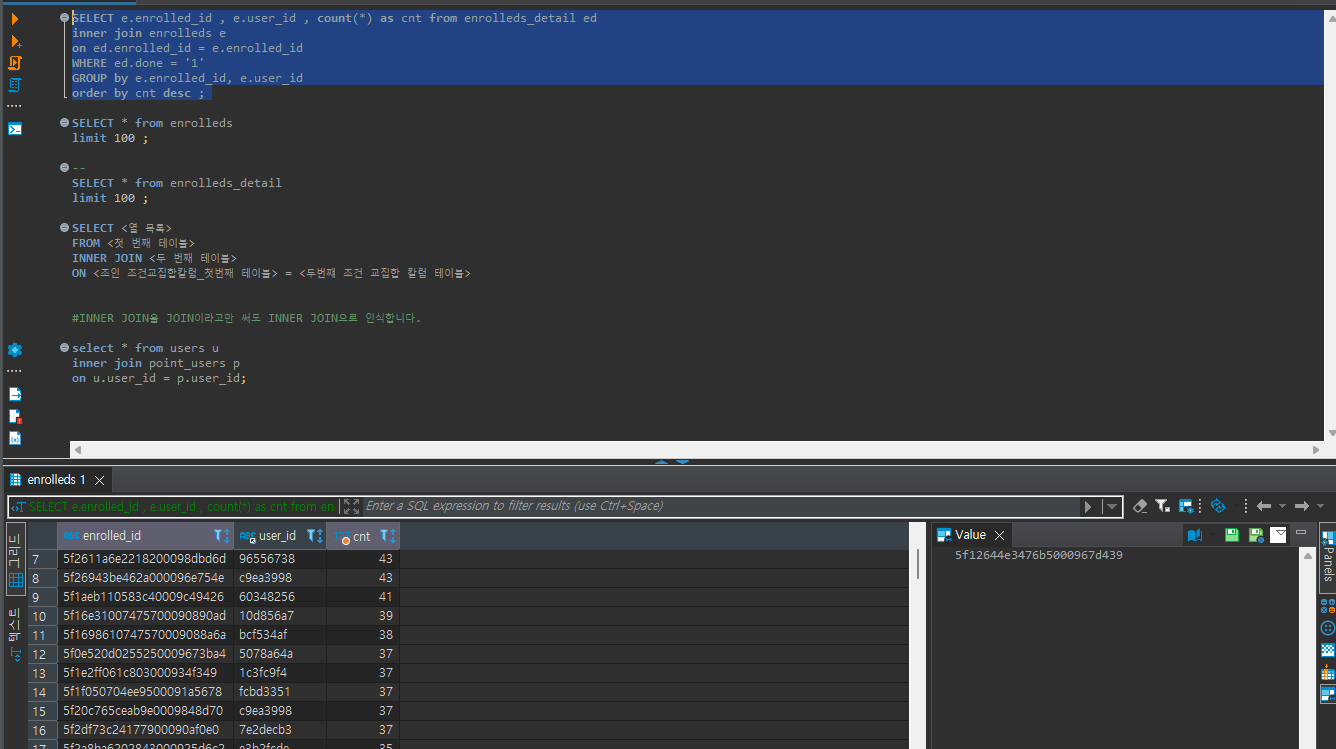The height and width of the screenshot is (749, 1336).
Task: Click the execute SQL script icon
Action: (x=14, y=63)
